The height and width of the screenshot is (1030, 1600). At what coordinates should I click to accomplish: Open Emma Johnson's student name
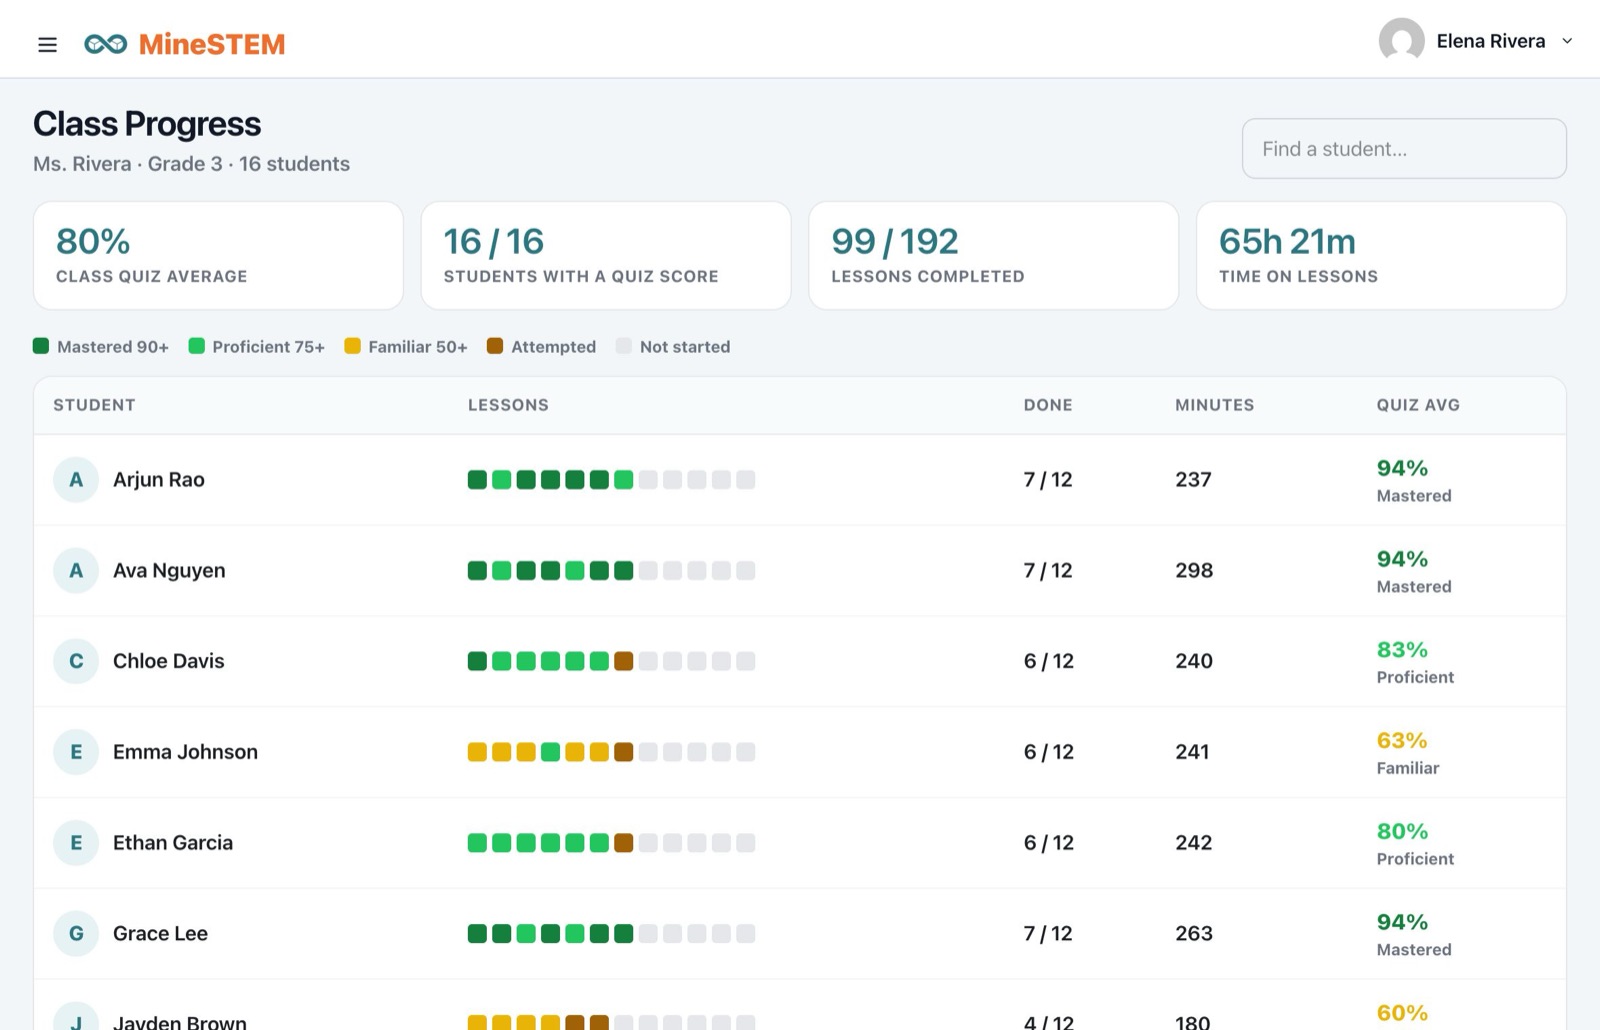click(x=185, y=752)
